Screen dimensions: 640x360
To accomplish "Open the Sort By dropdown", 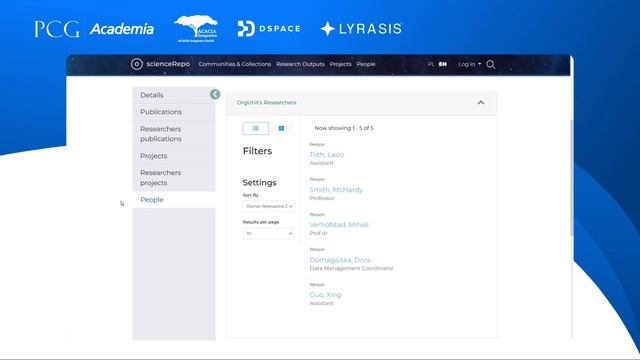I will click(268, 206).
